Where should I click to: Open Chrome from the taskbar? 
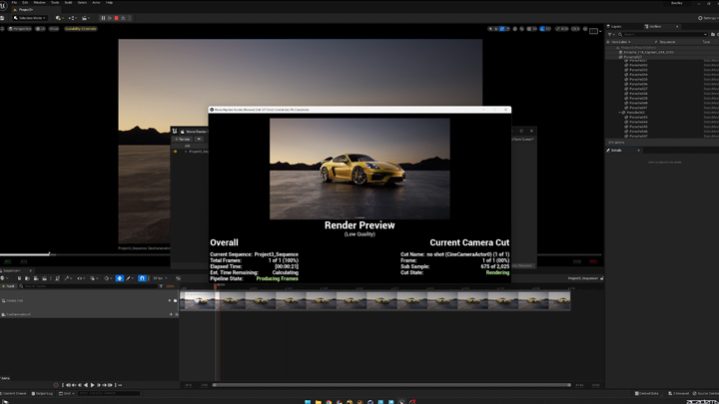point(329,402)
